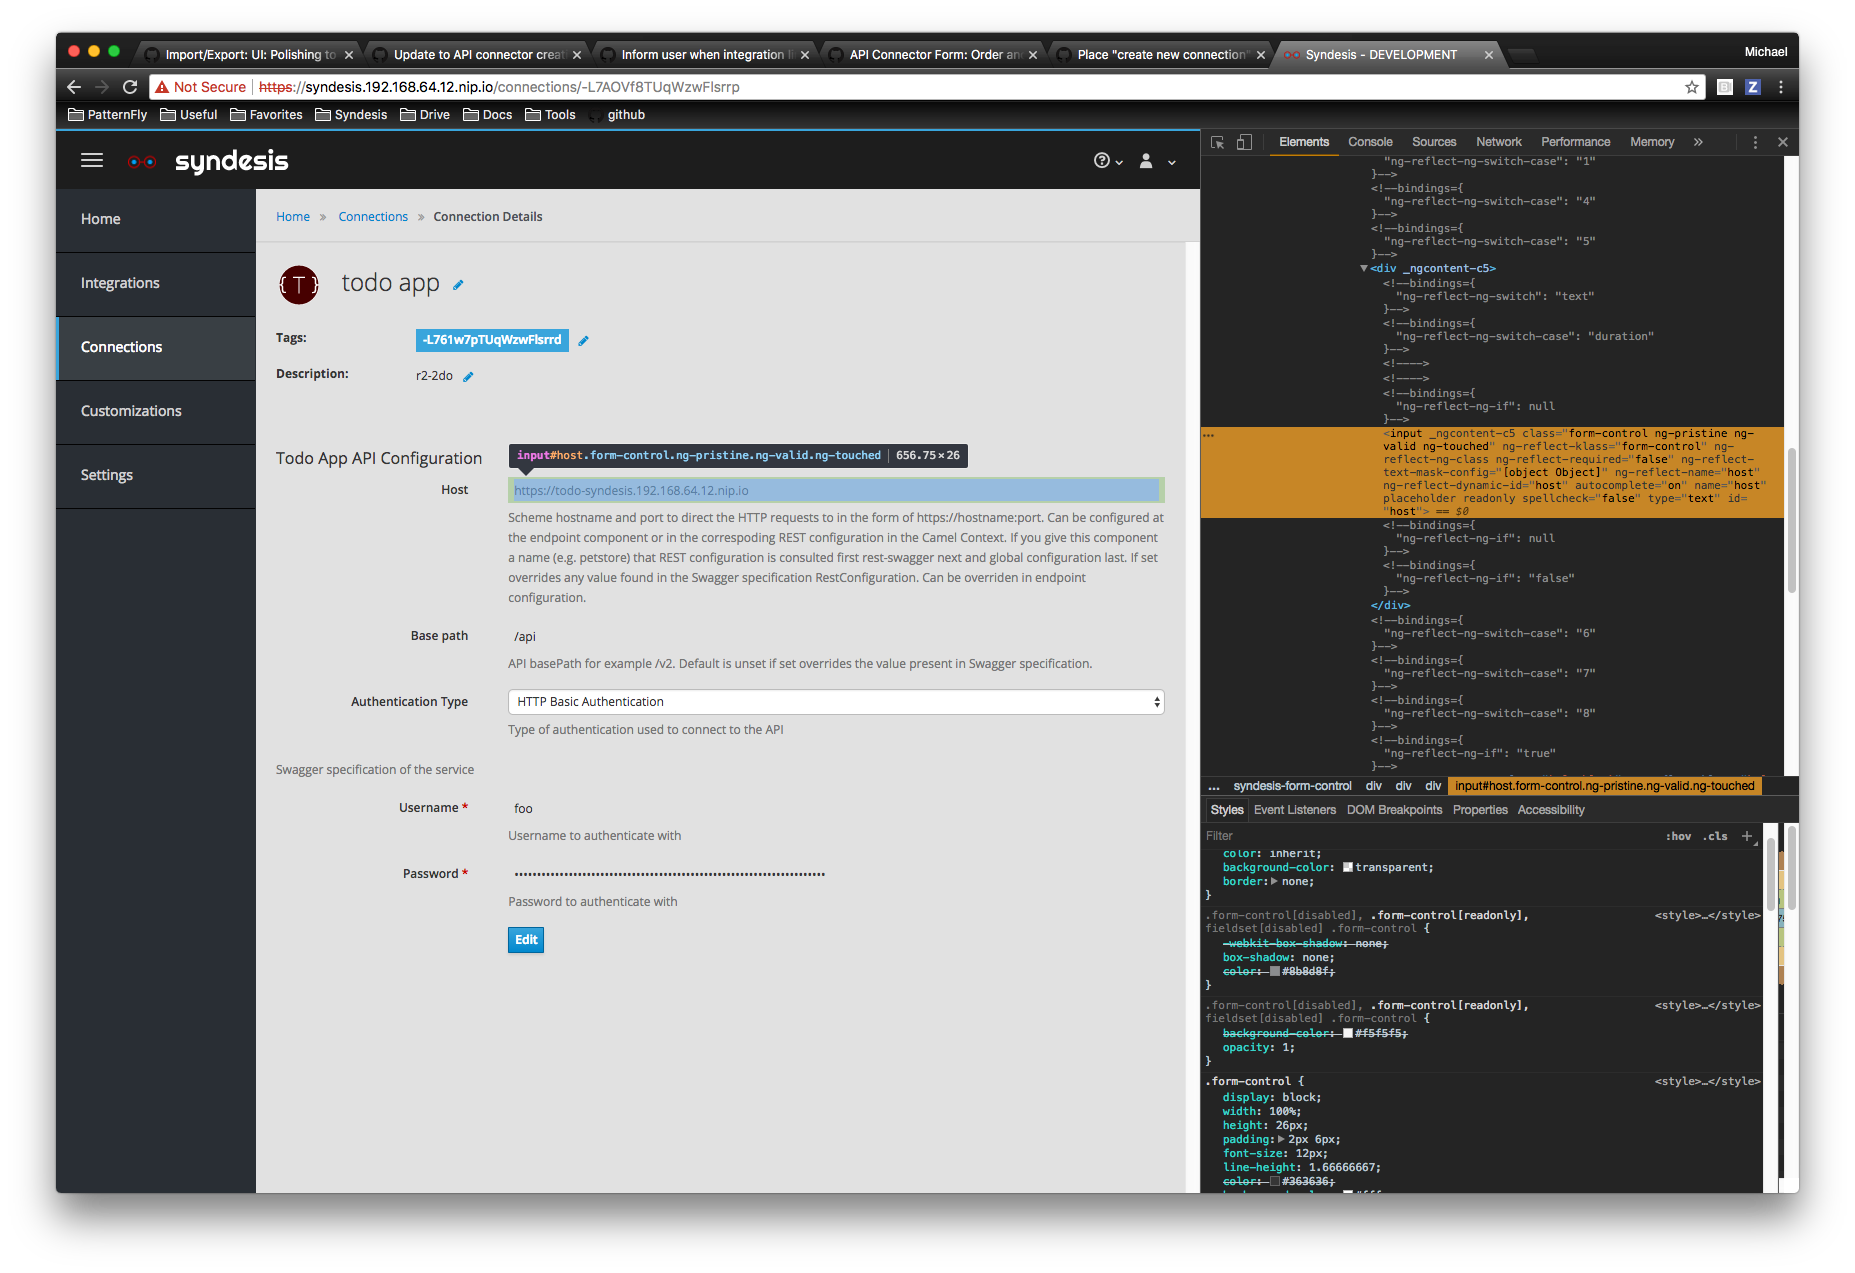Open the Tools bookmarks folder

coord(550,115)
